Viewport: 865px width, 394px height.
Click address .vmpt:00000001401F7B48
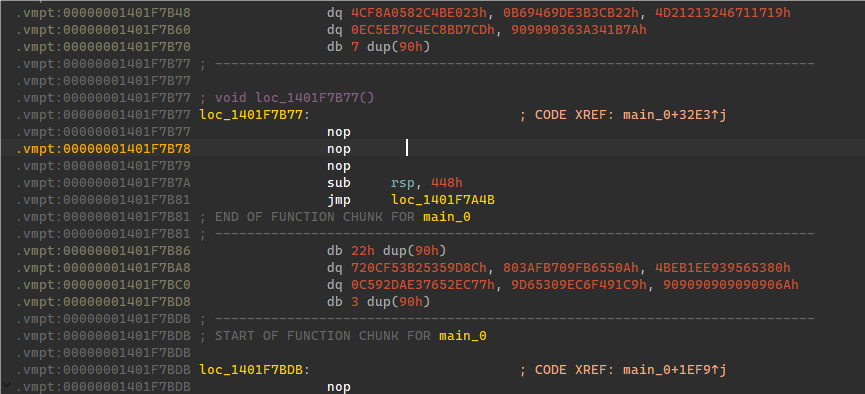tap(103, 13)
